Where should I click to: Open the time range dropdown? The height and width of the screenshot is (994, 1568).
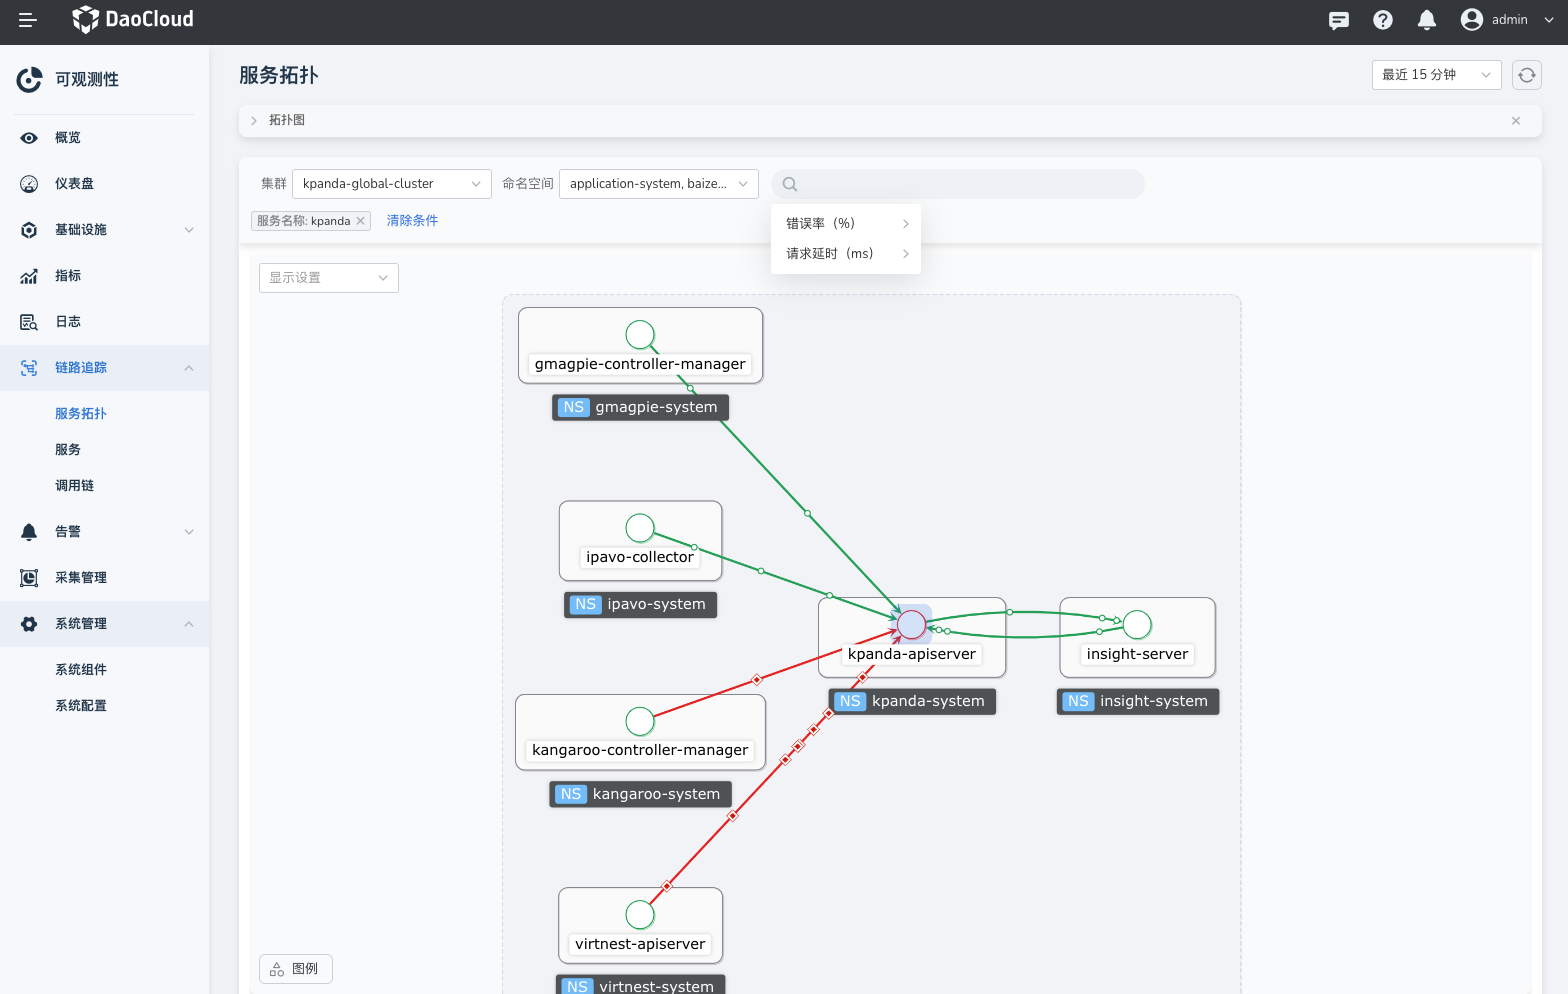click(x=1435, y=75)
